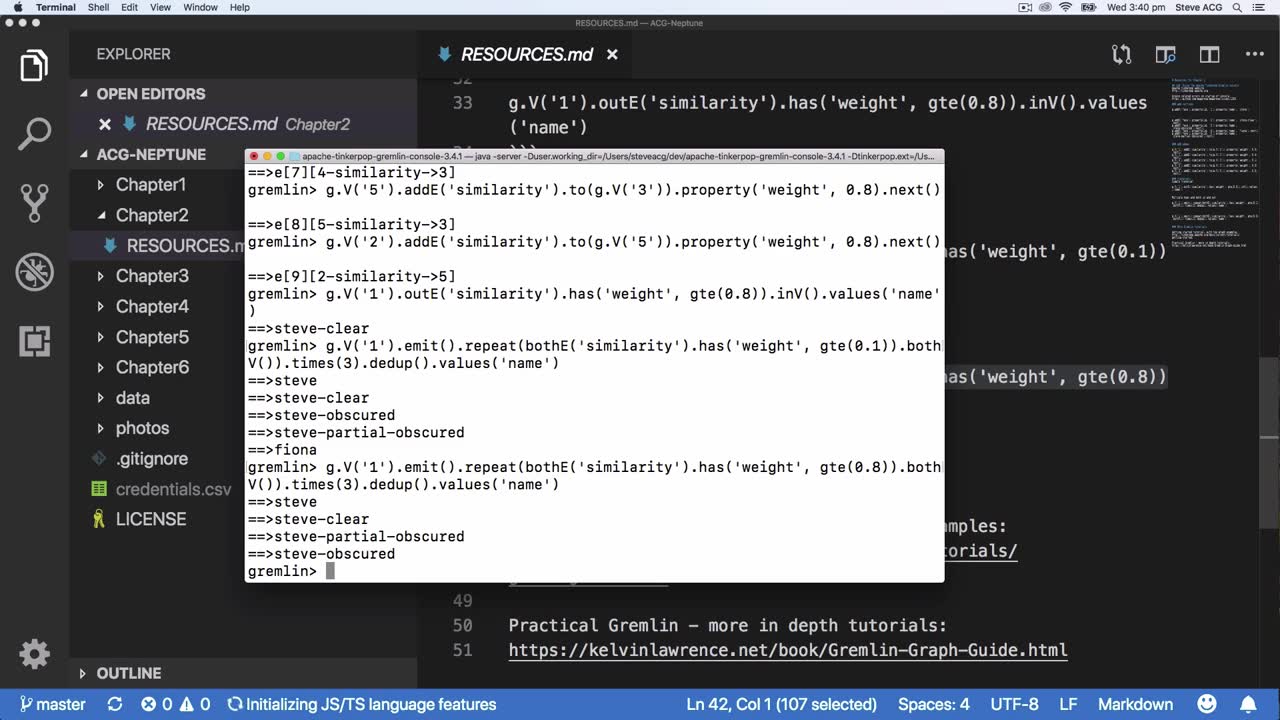Expand the Chapter4 folder
Screen dimensions: 1280x720
click(x=152, y=306)
